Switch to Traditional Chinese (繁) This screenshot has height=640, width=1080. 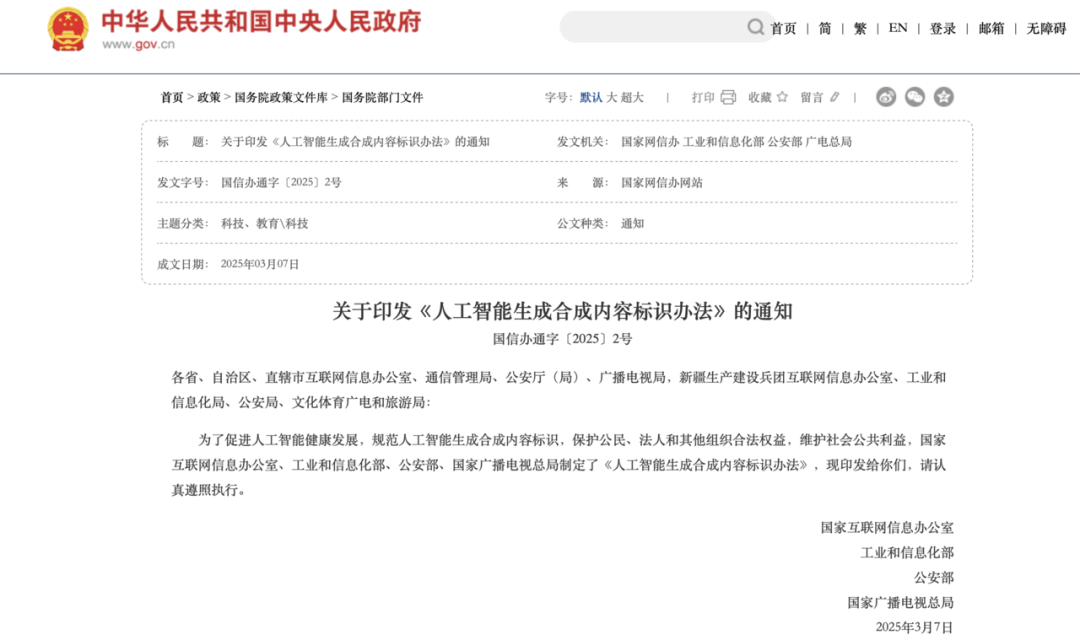click(860, 28)
